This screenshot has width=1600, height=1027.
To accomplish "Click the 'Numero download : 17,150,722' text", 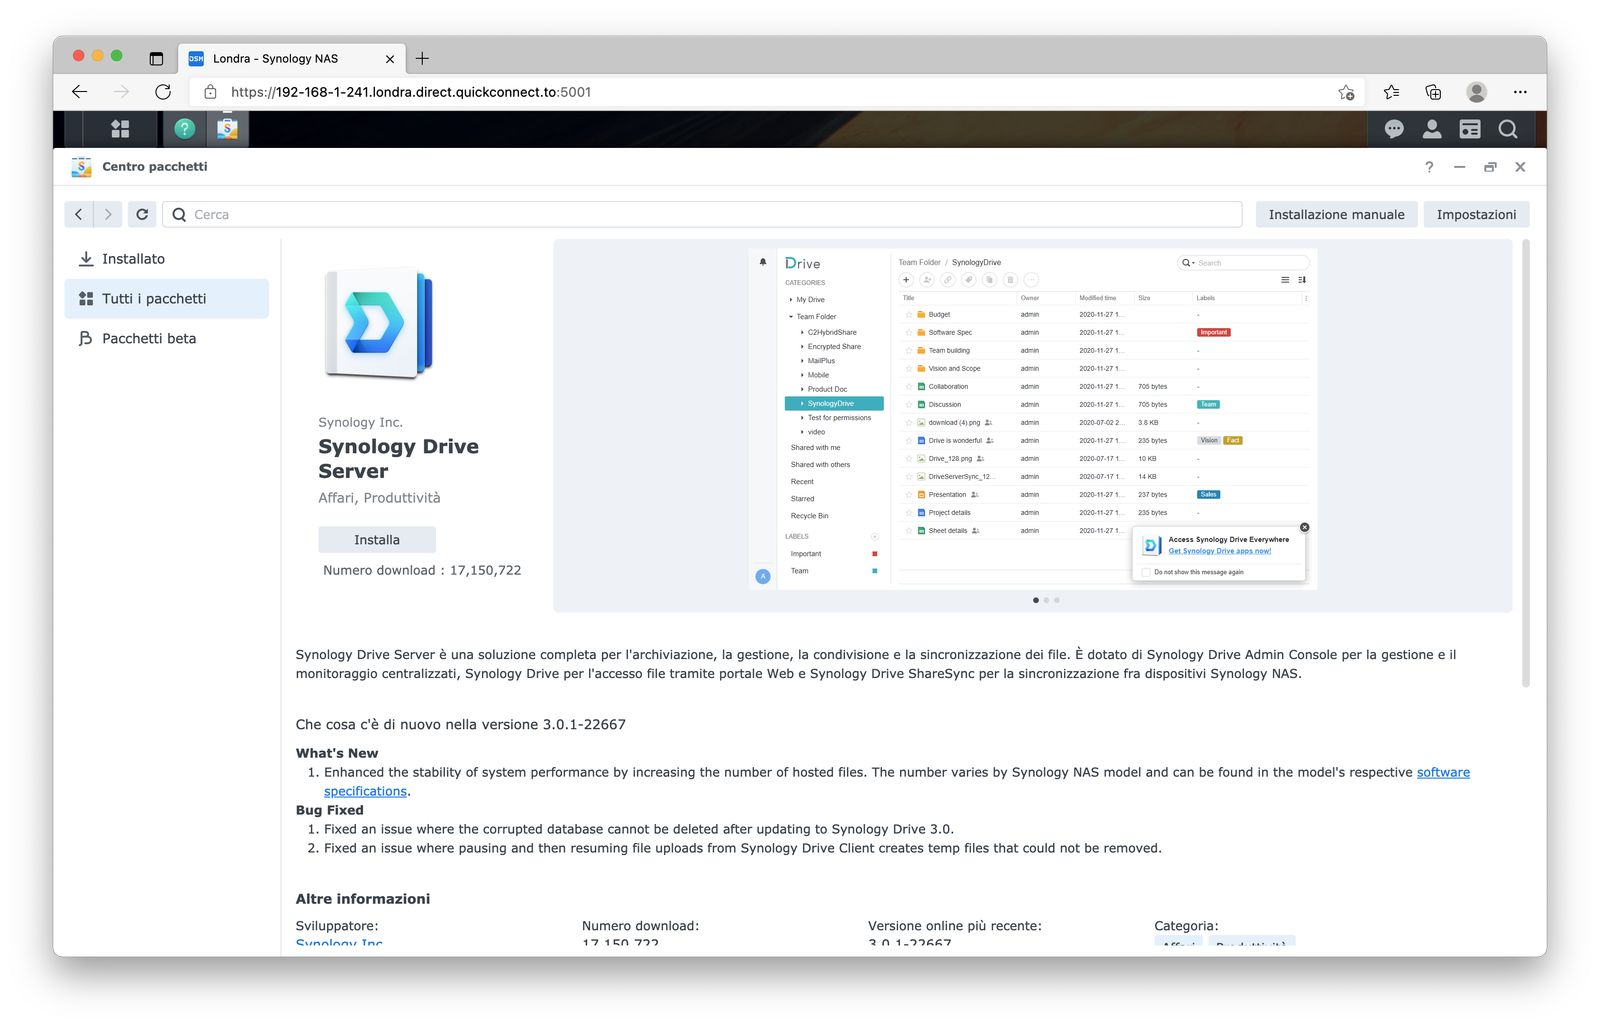I will (x=422, y=571).
